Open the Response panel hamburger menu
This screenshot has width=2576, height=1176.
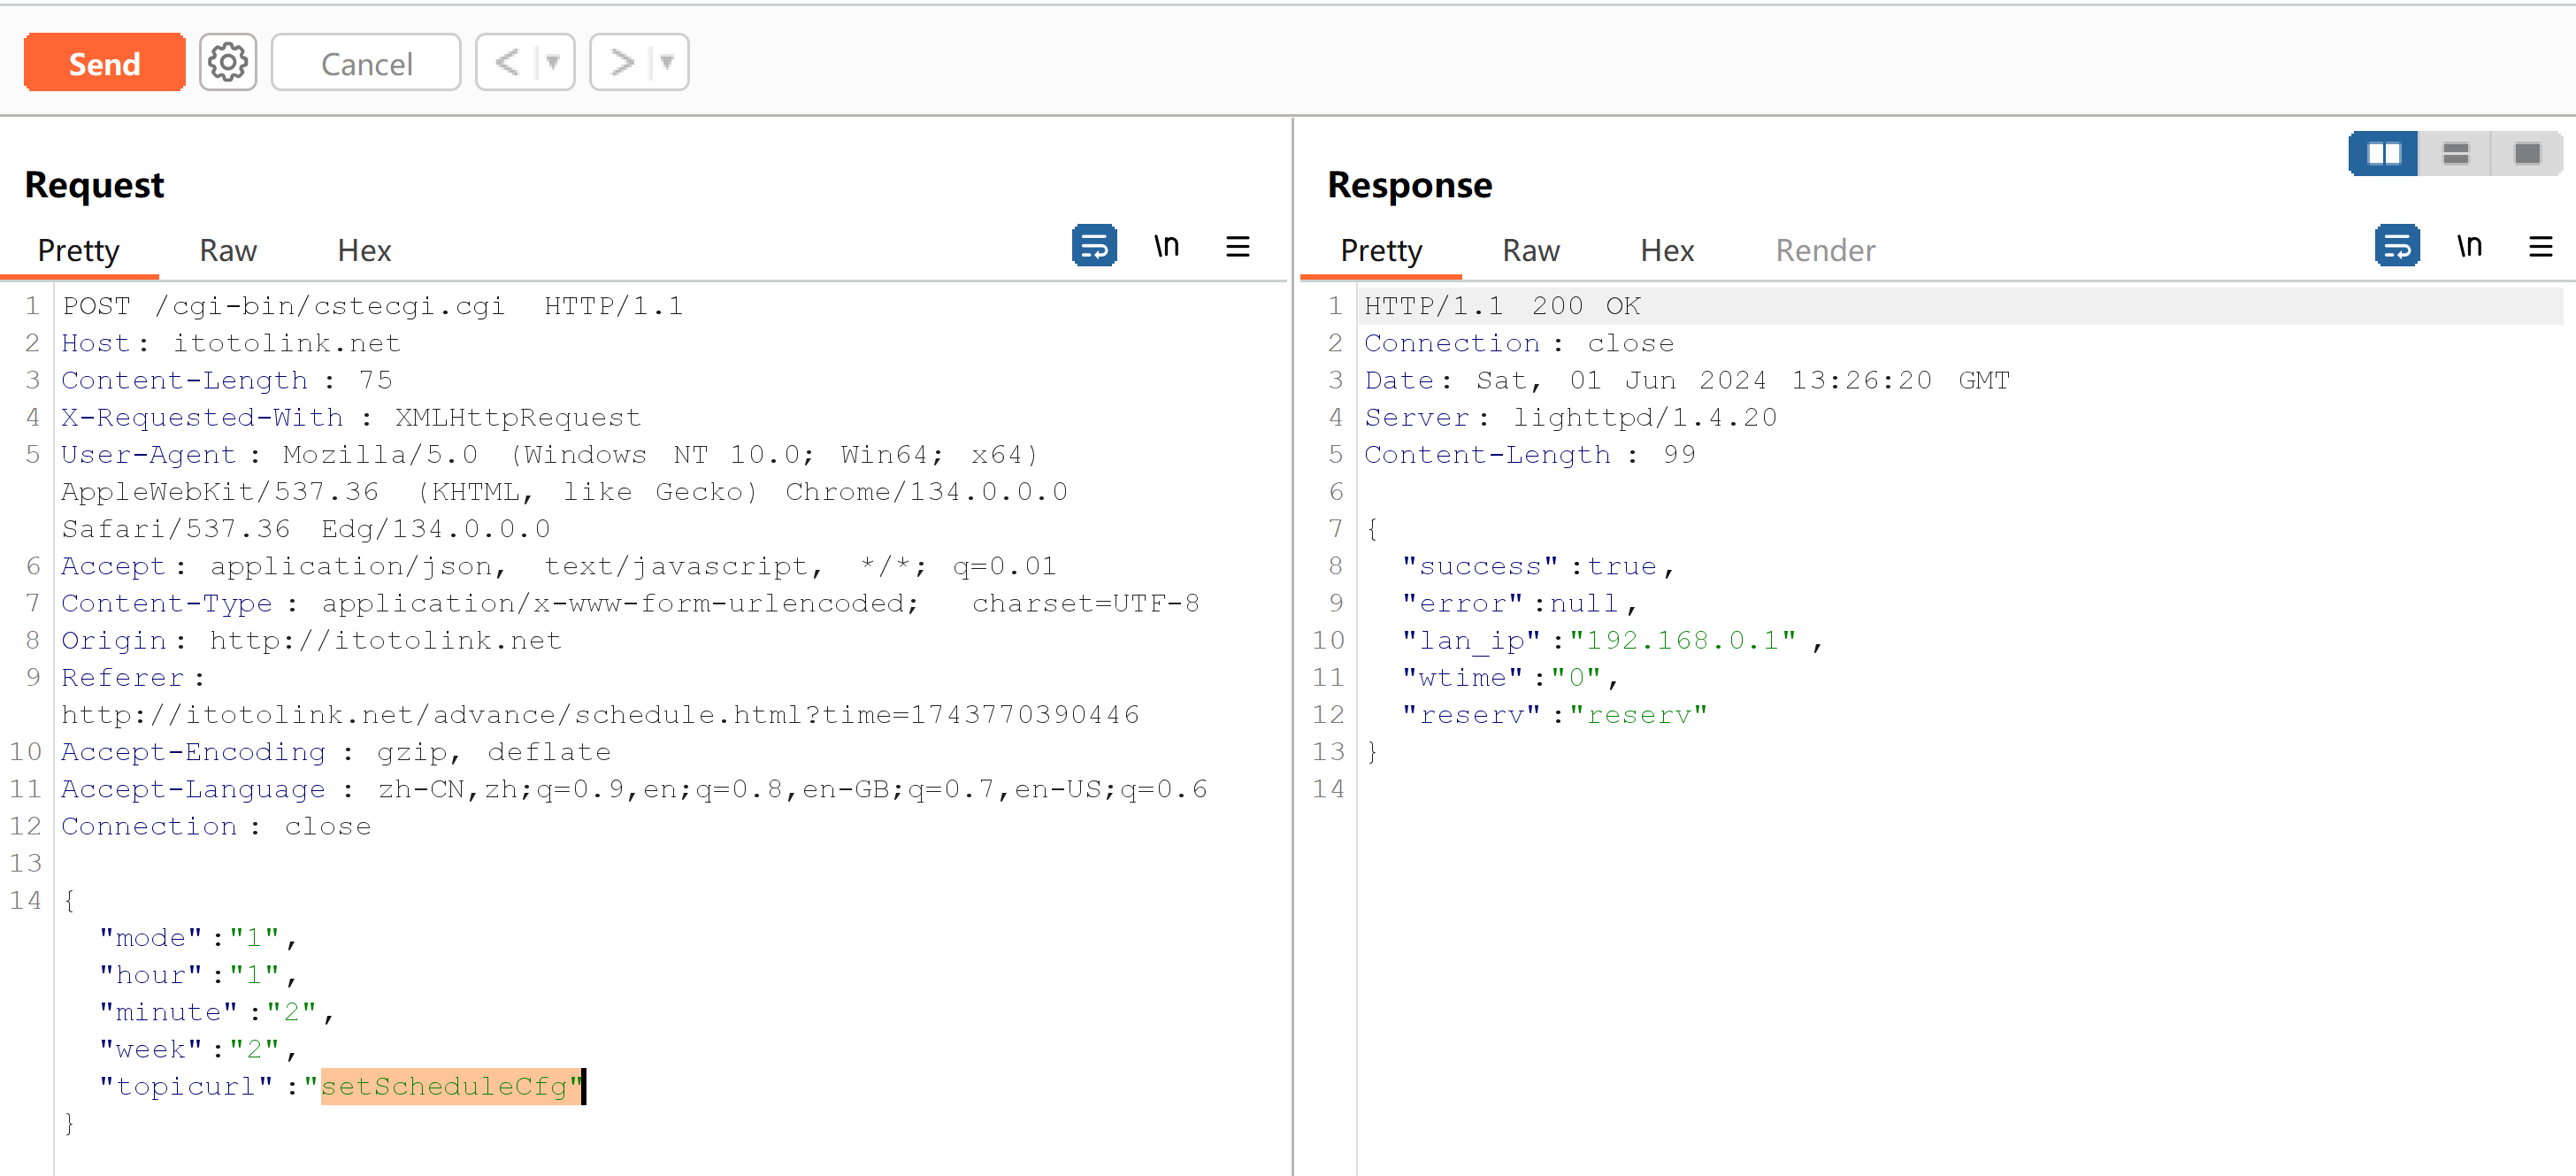coord(2540,246)
